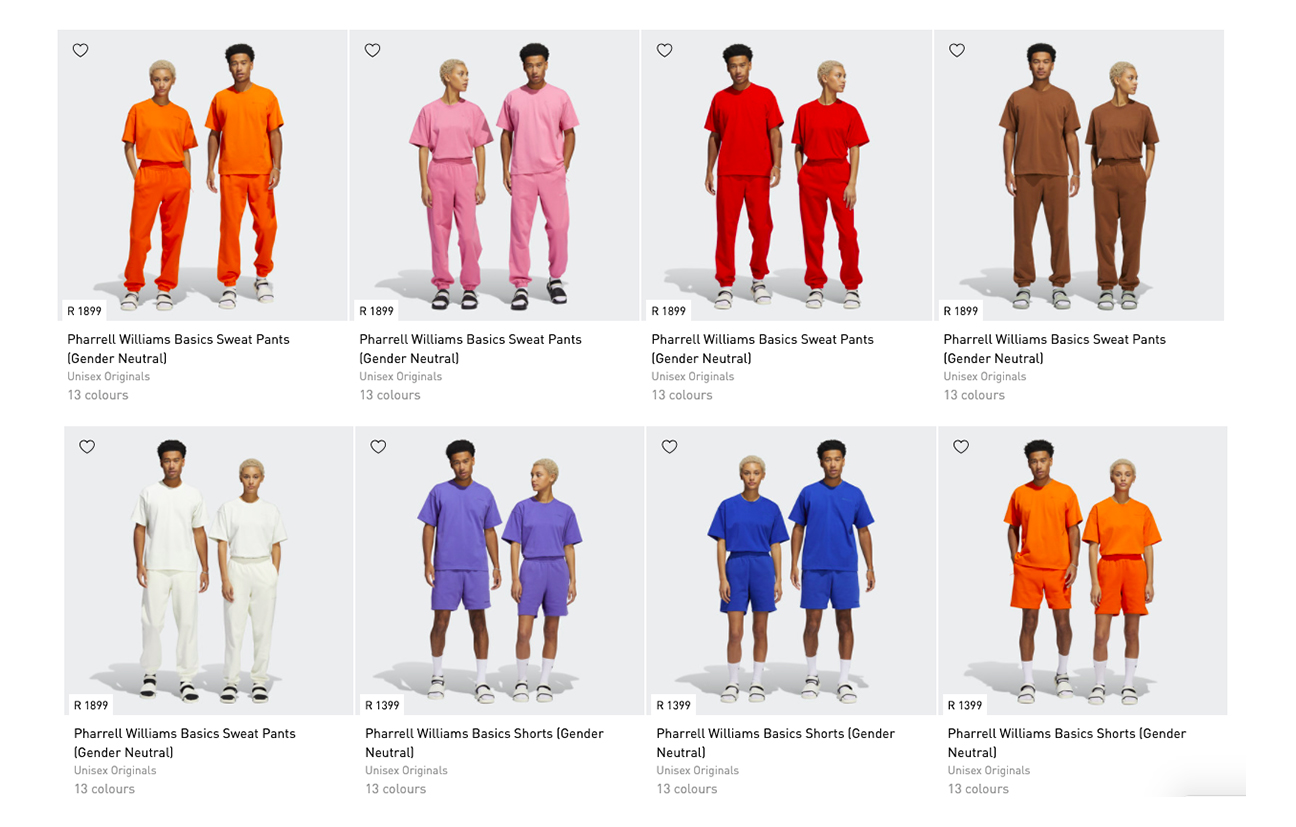This screenshot has width=1296, height=827.
Task: Open brown Pharrell Williams Basics Sweat Pants title
Action: (1054, 348)
